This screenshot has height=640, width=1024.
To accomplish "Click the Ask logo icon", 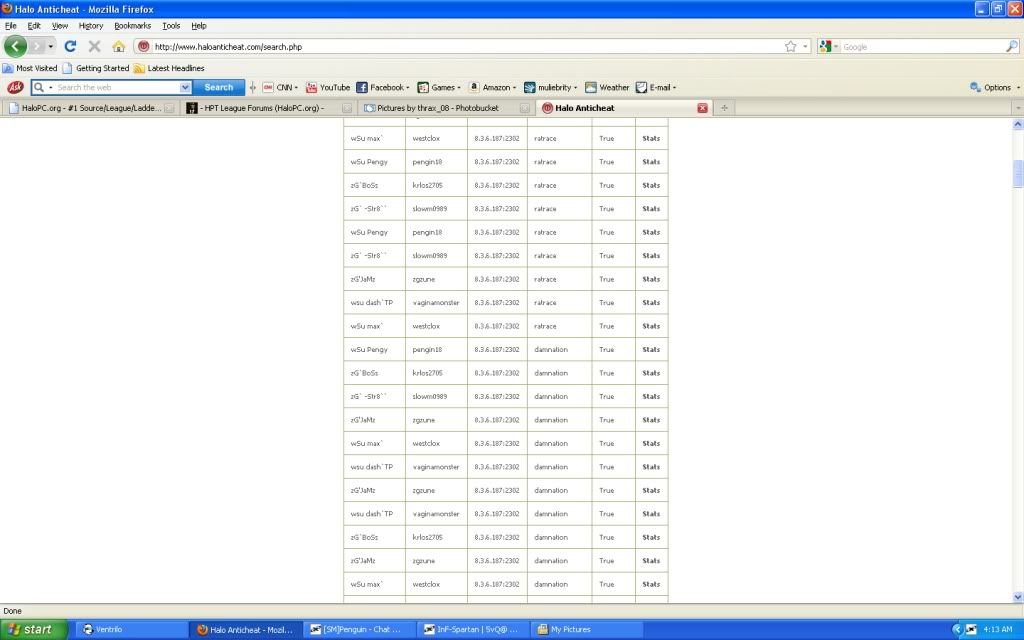I will [15, 88].
